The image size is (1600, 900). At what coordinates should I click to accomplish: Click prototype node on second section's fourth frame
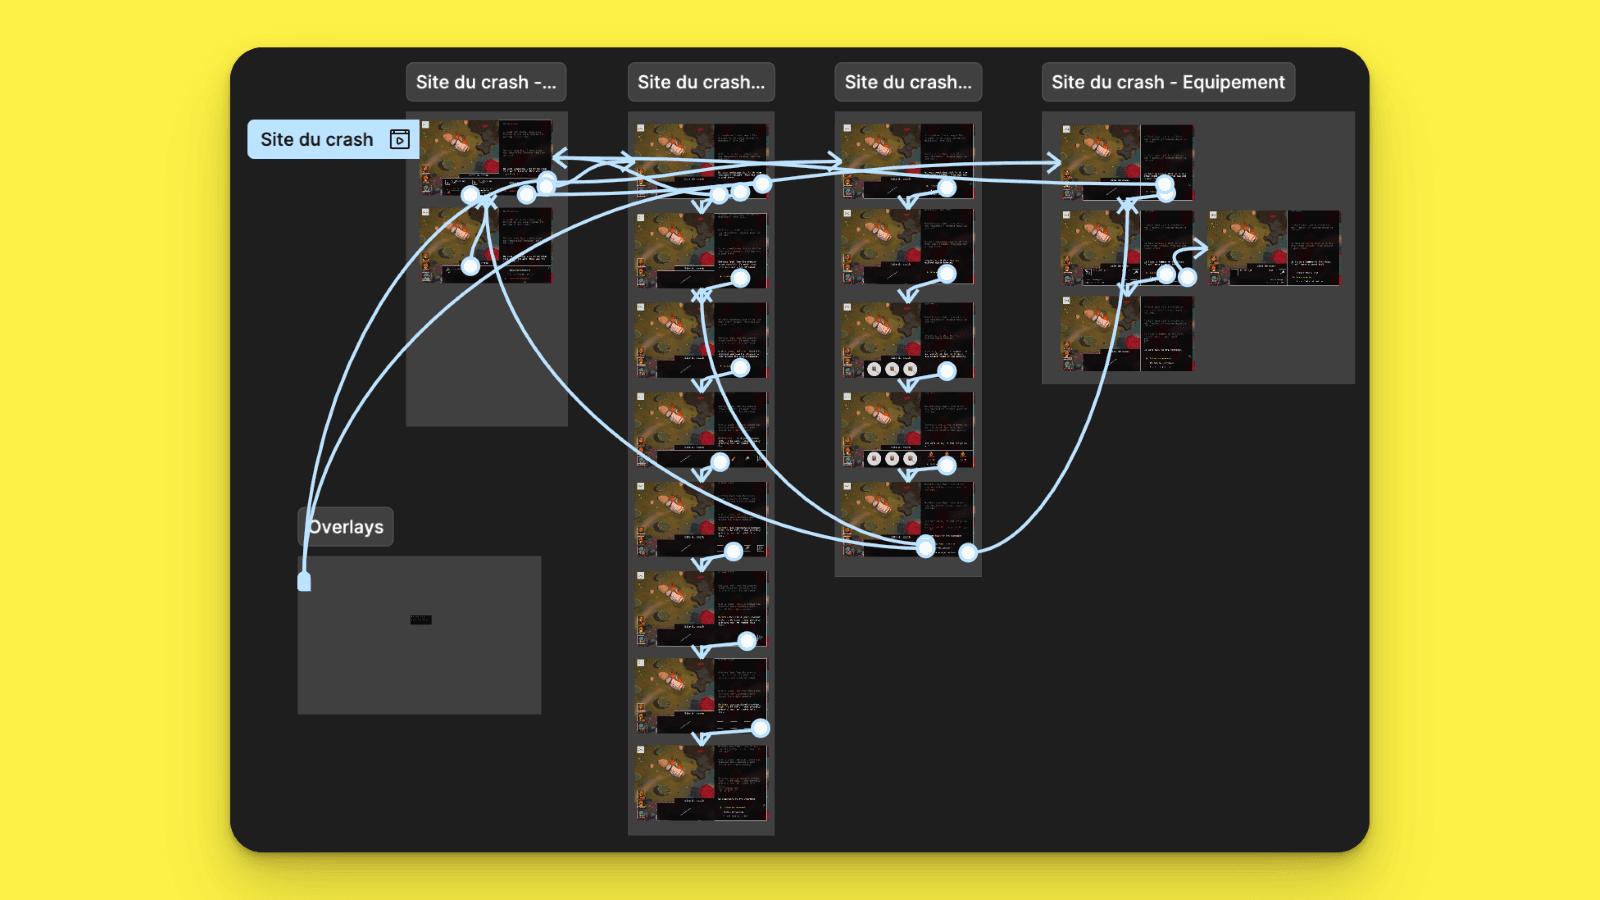(x=720, y=462)
